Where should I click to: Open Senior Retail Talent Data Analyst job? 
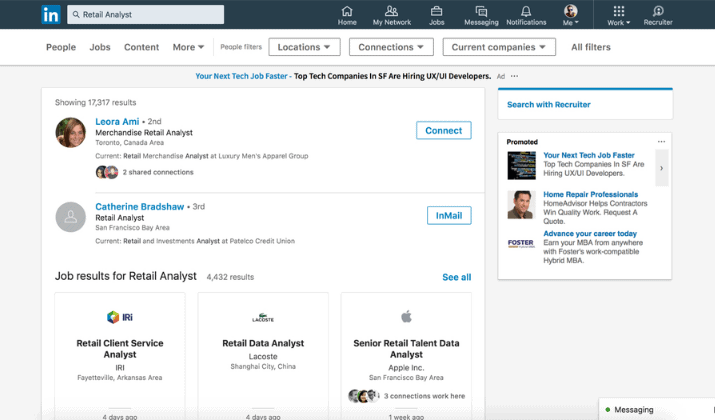[x=406, y=348]
